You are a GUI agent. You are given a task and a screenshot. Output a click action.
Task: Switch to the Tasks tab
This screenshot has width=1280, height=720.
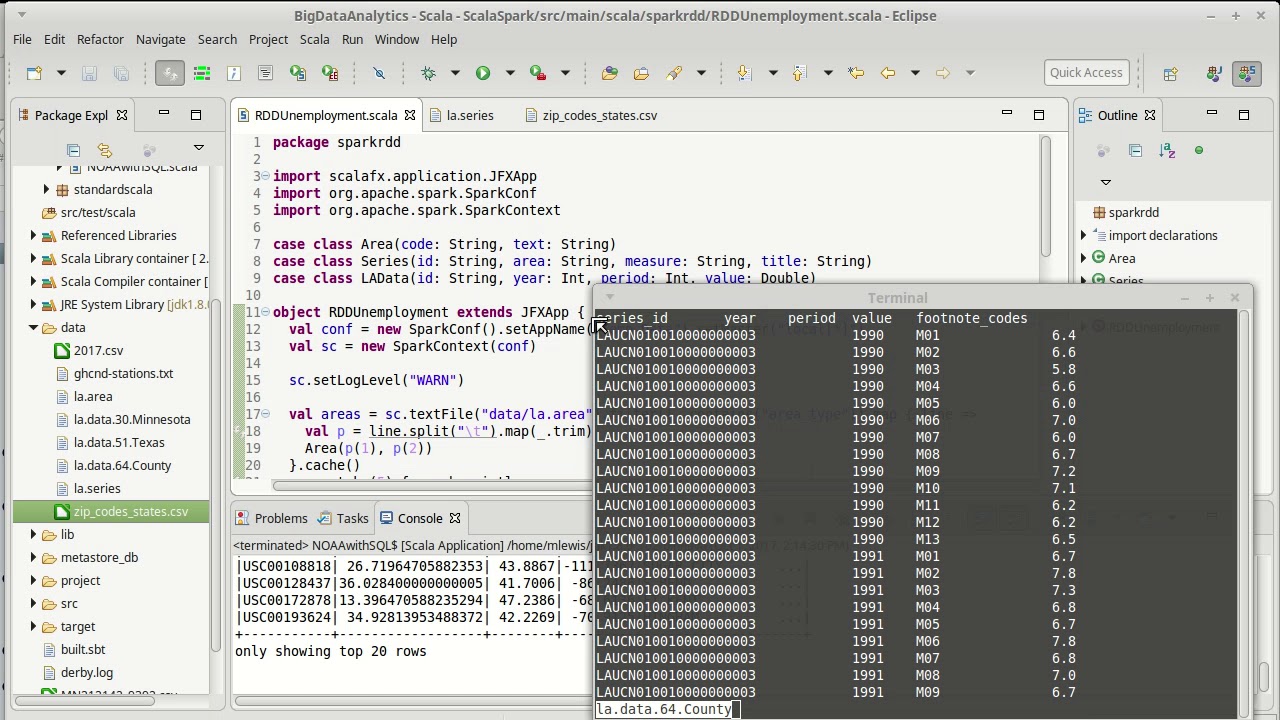[x=343, y=519]
